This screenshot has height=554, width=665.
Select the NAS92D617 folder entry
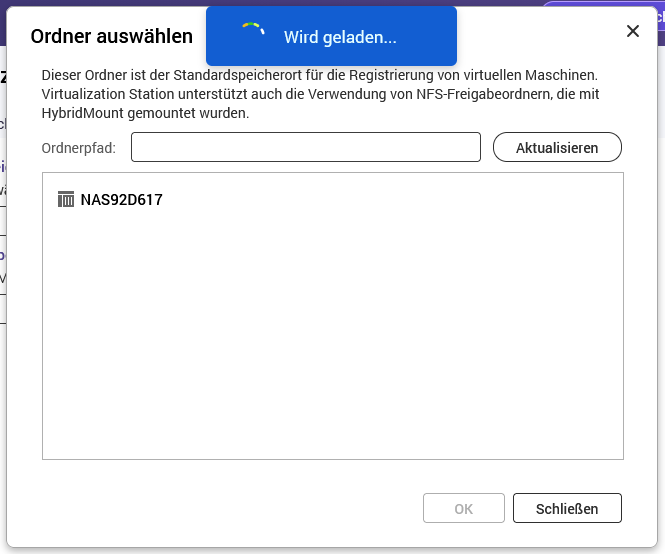coord(121,199)
